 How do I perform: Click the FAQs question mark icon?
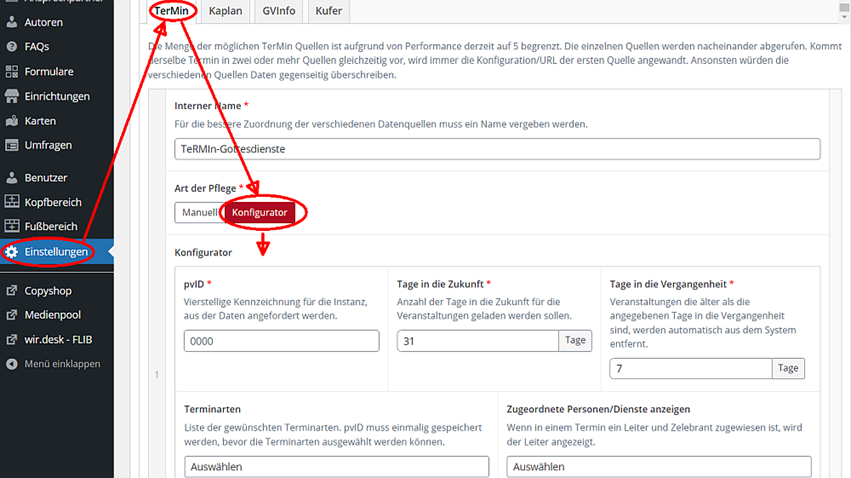click(12, 46)
